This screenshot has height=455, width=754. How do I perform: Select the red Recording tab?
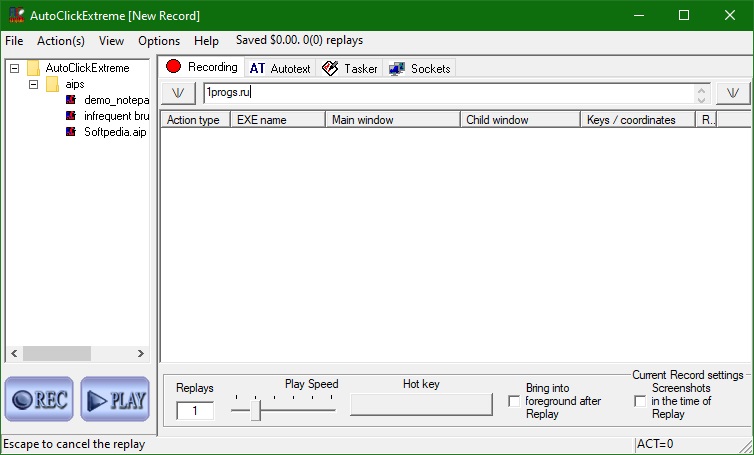(202, 67)
